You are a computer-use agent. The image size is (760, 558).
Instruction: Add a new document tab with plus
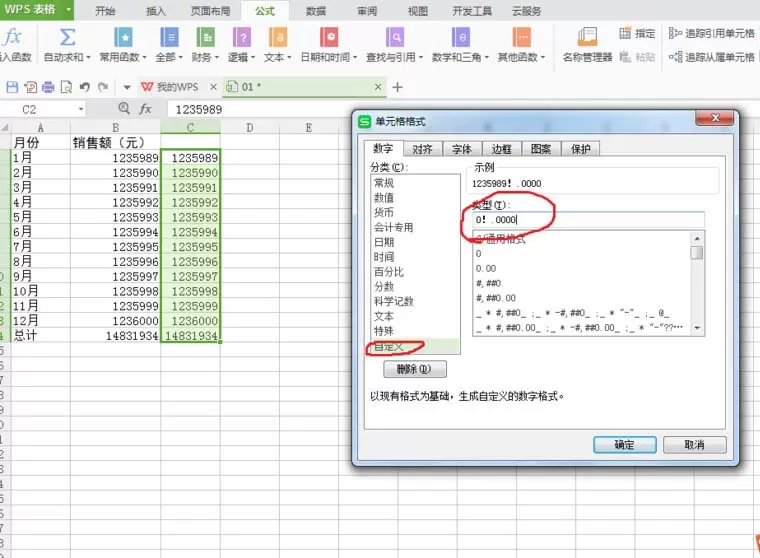397,87
